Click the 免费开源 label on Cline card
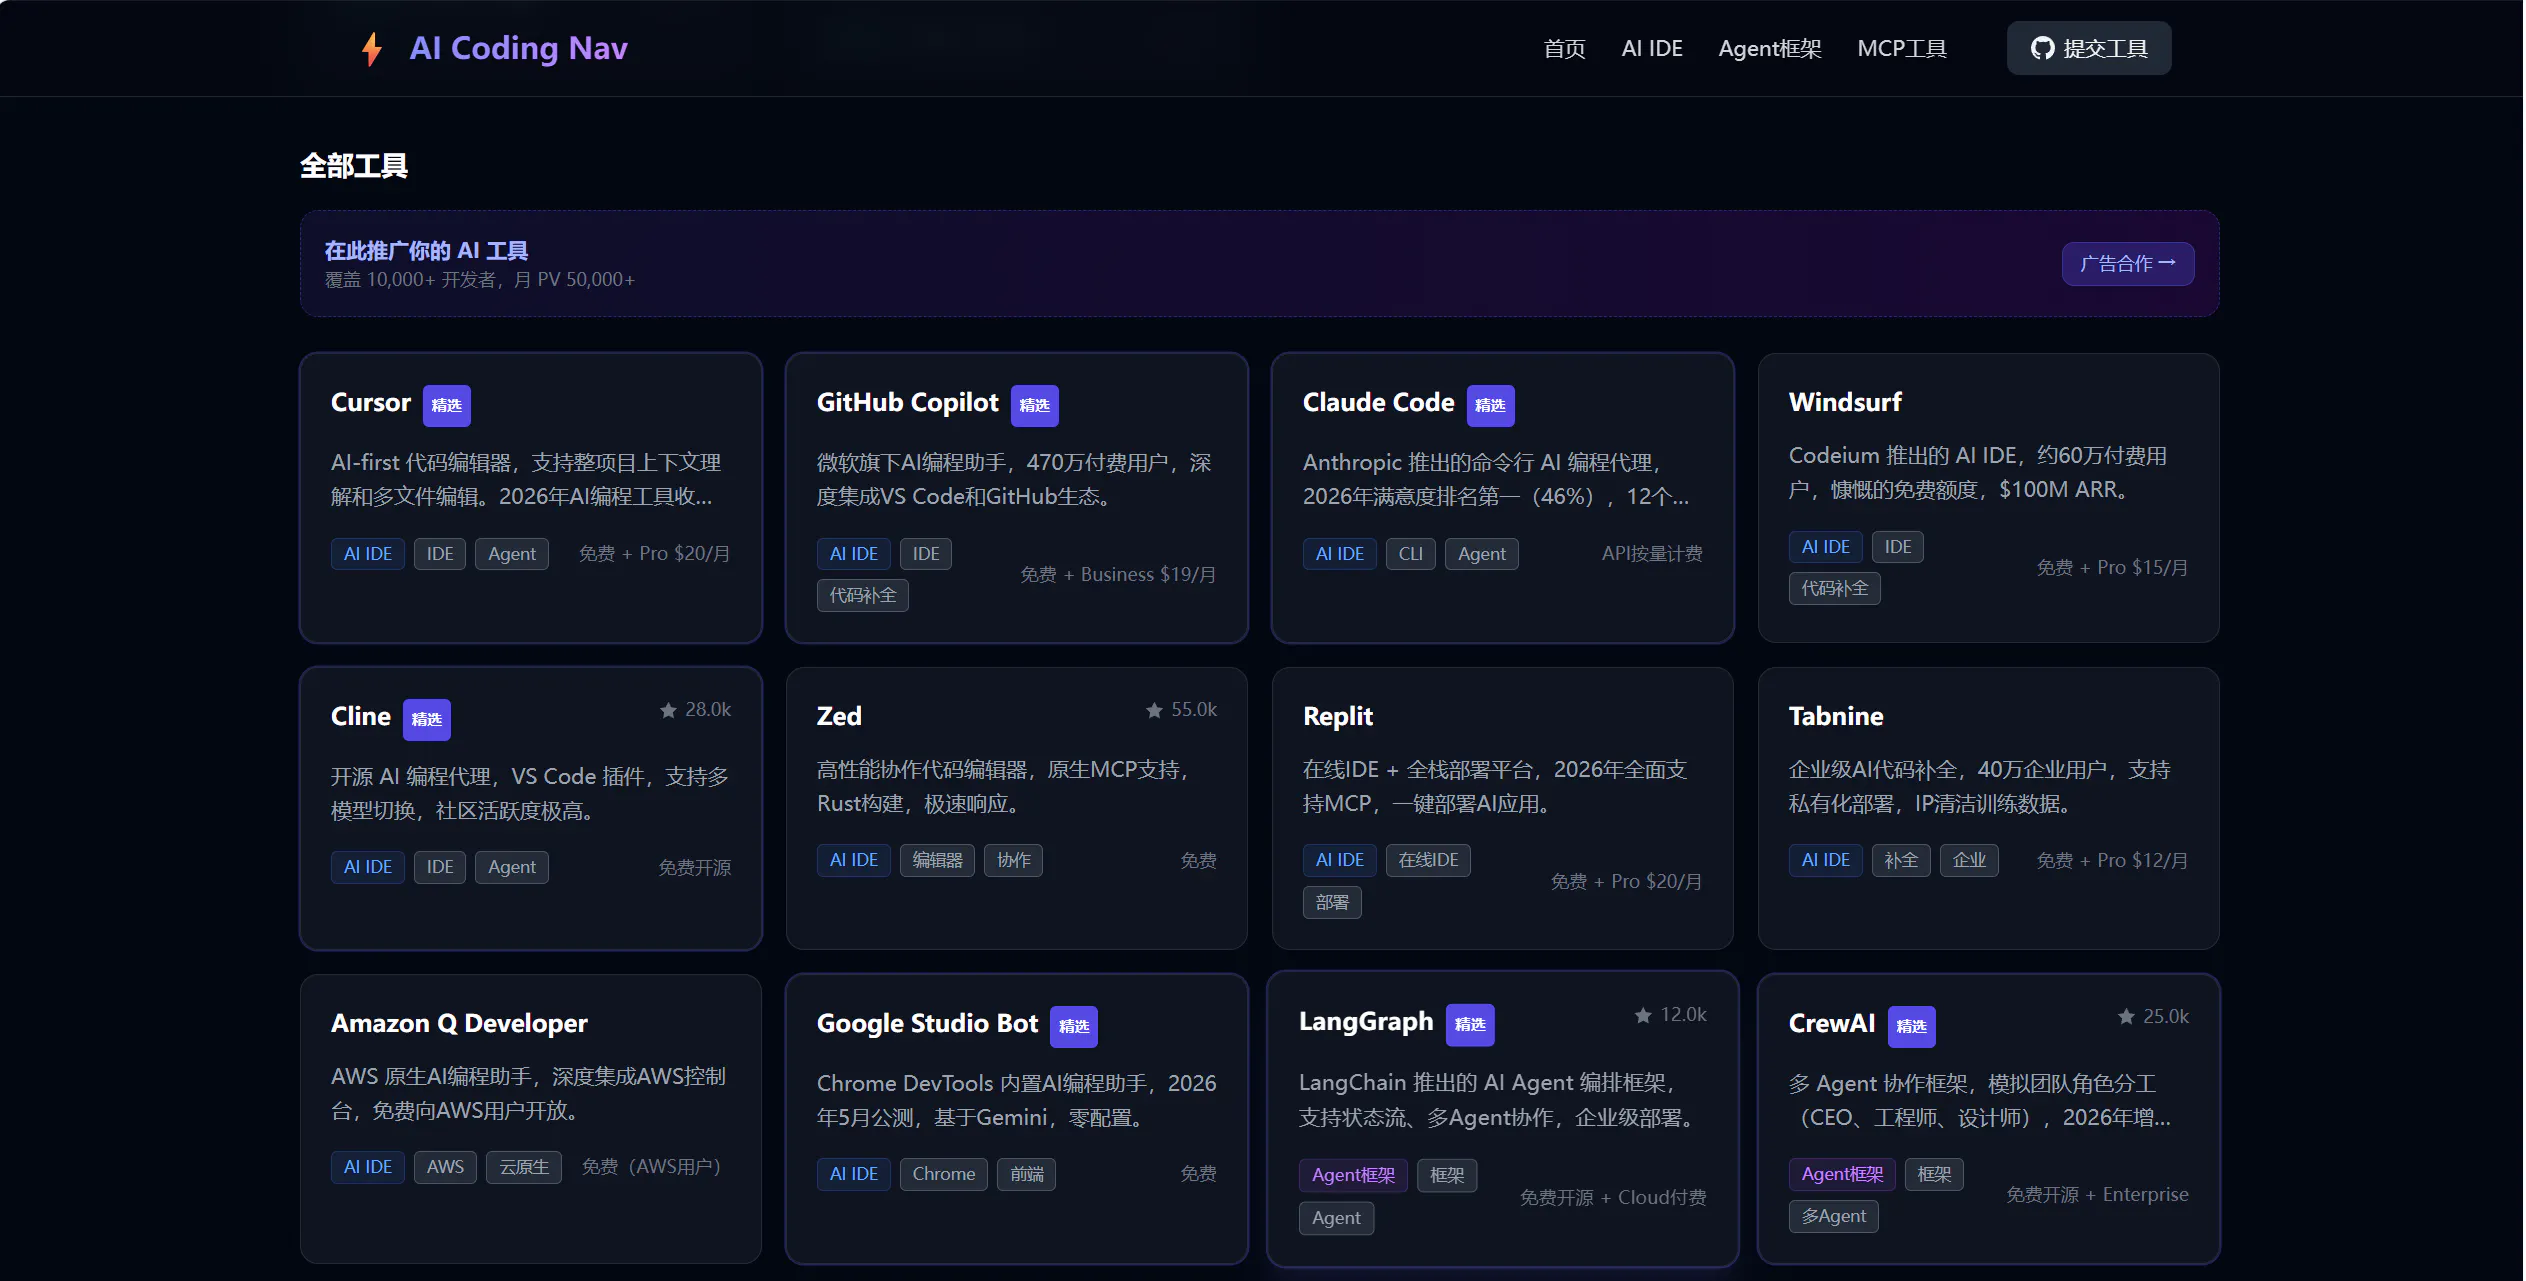Viewport: 2526px width, 1281px height. pos(695,868)
